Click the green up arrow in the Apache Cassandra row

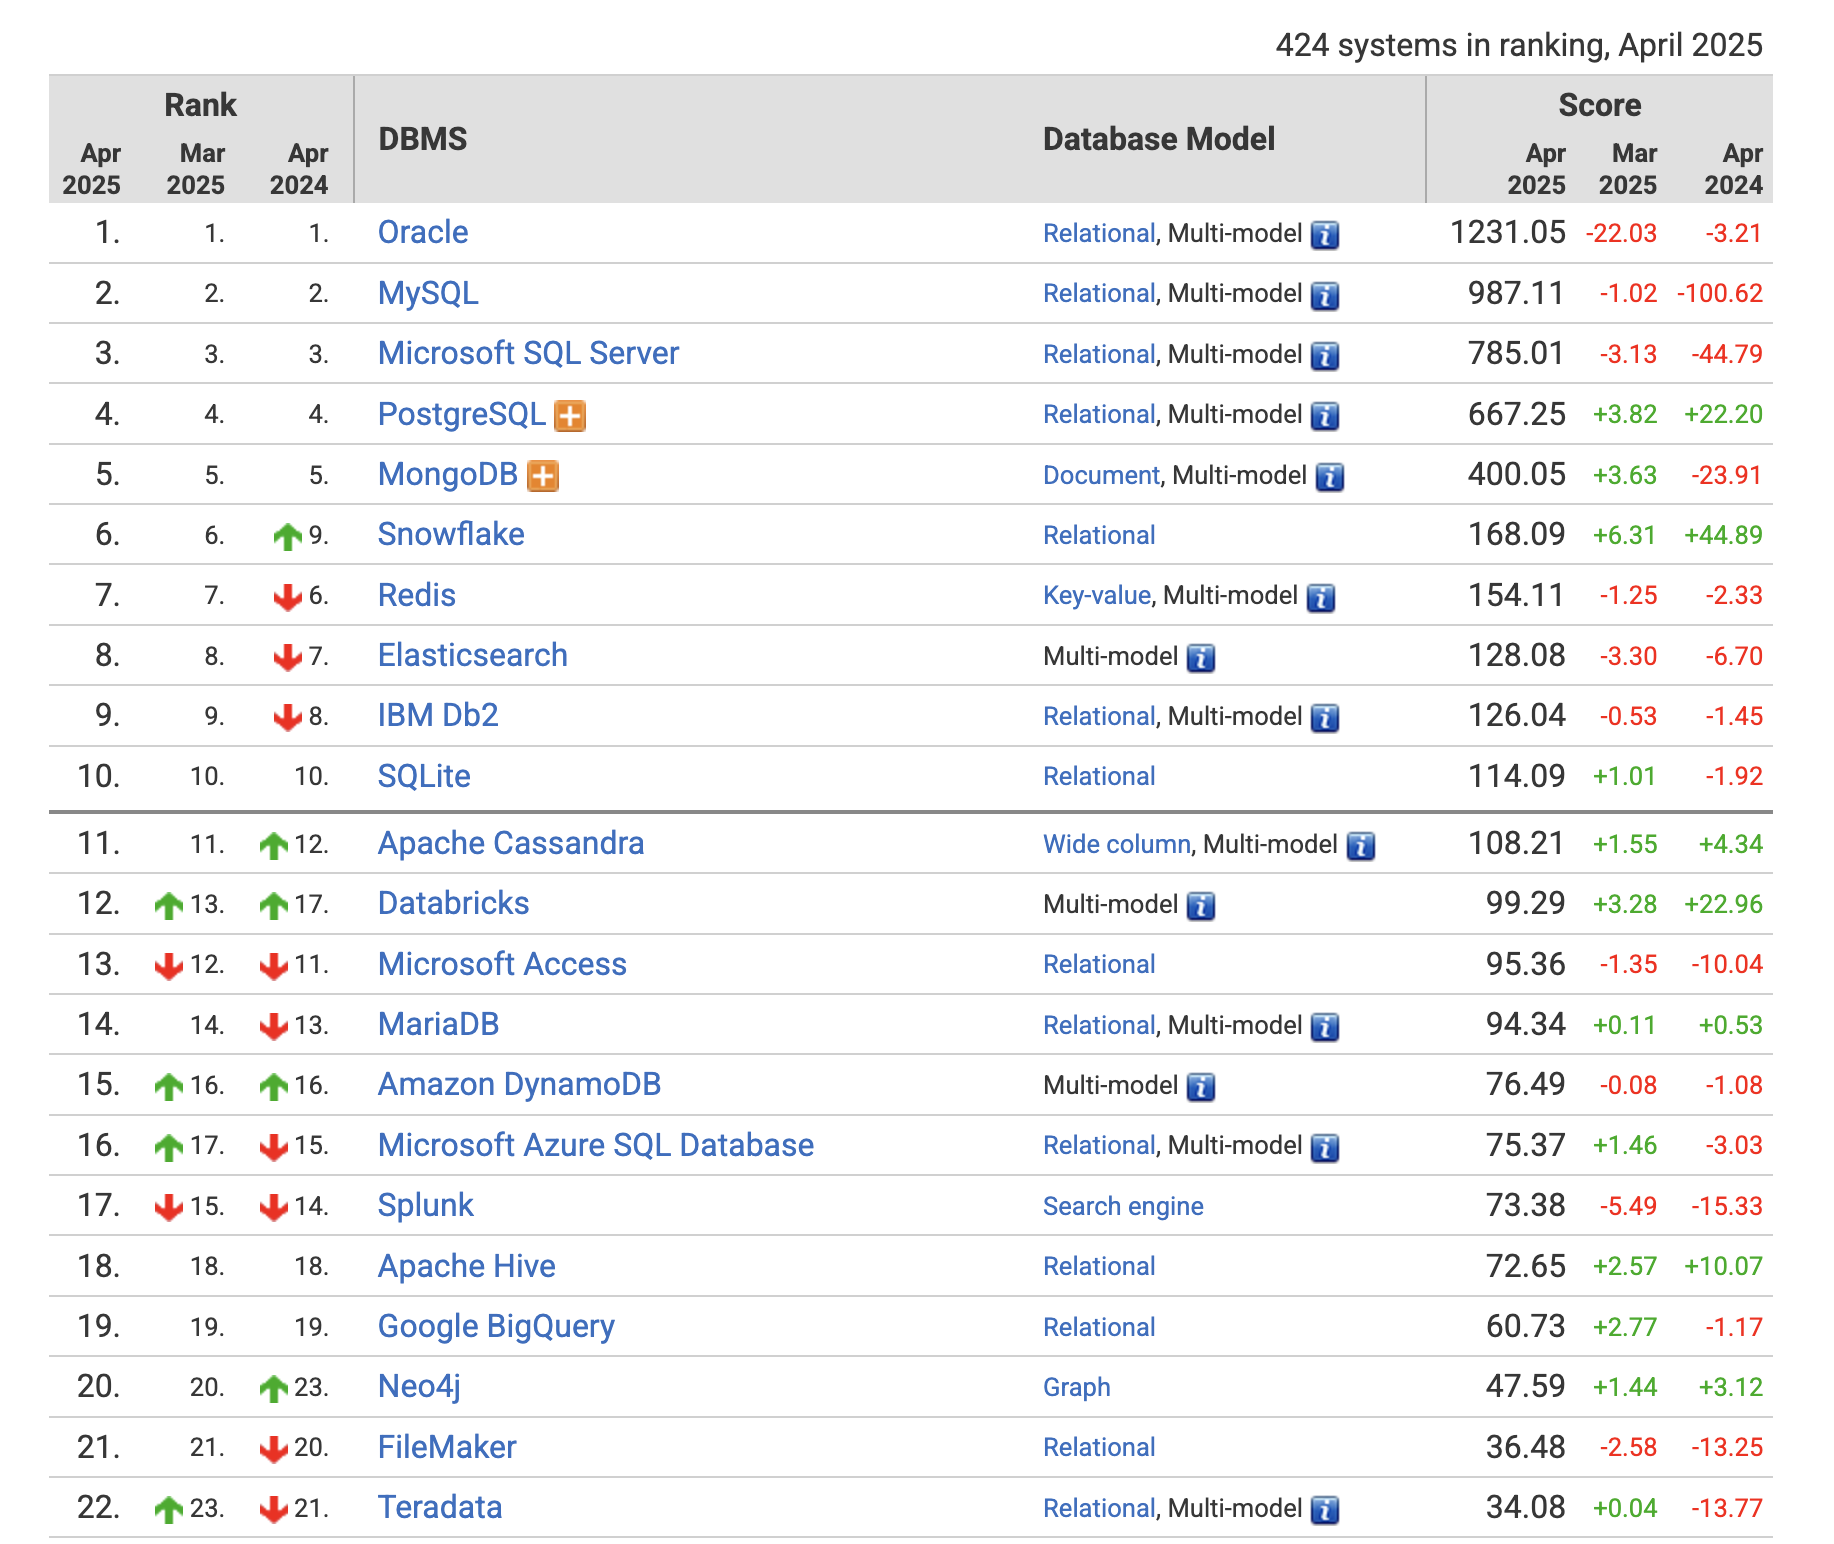pyautogui.click(x=273, y=845)
